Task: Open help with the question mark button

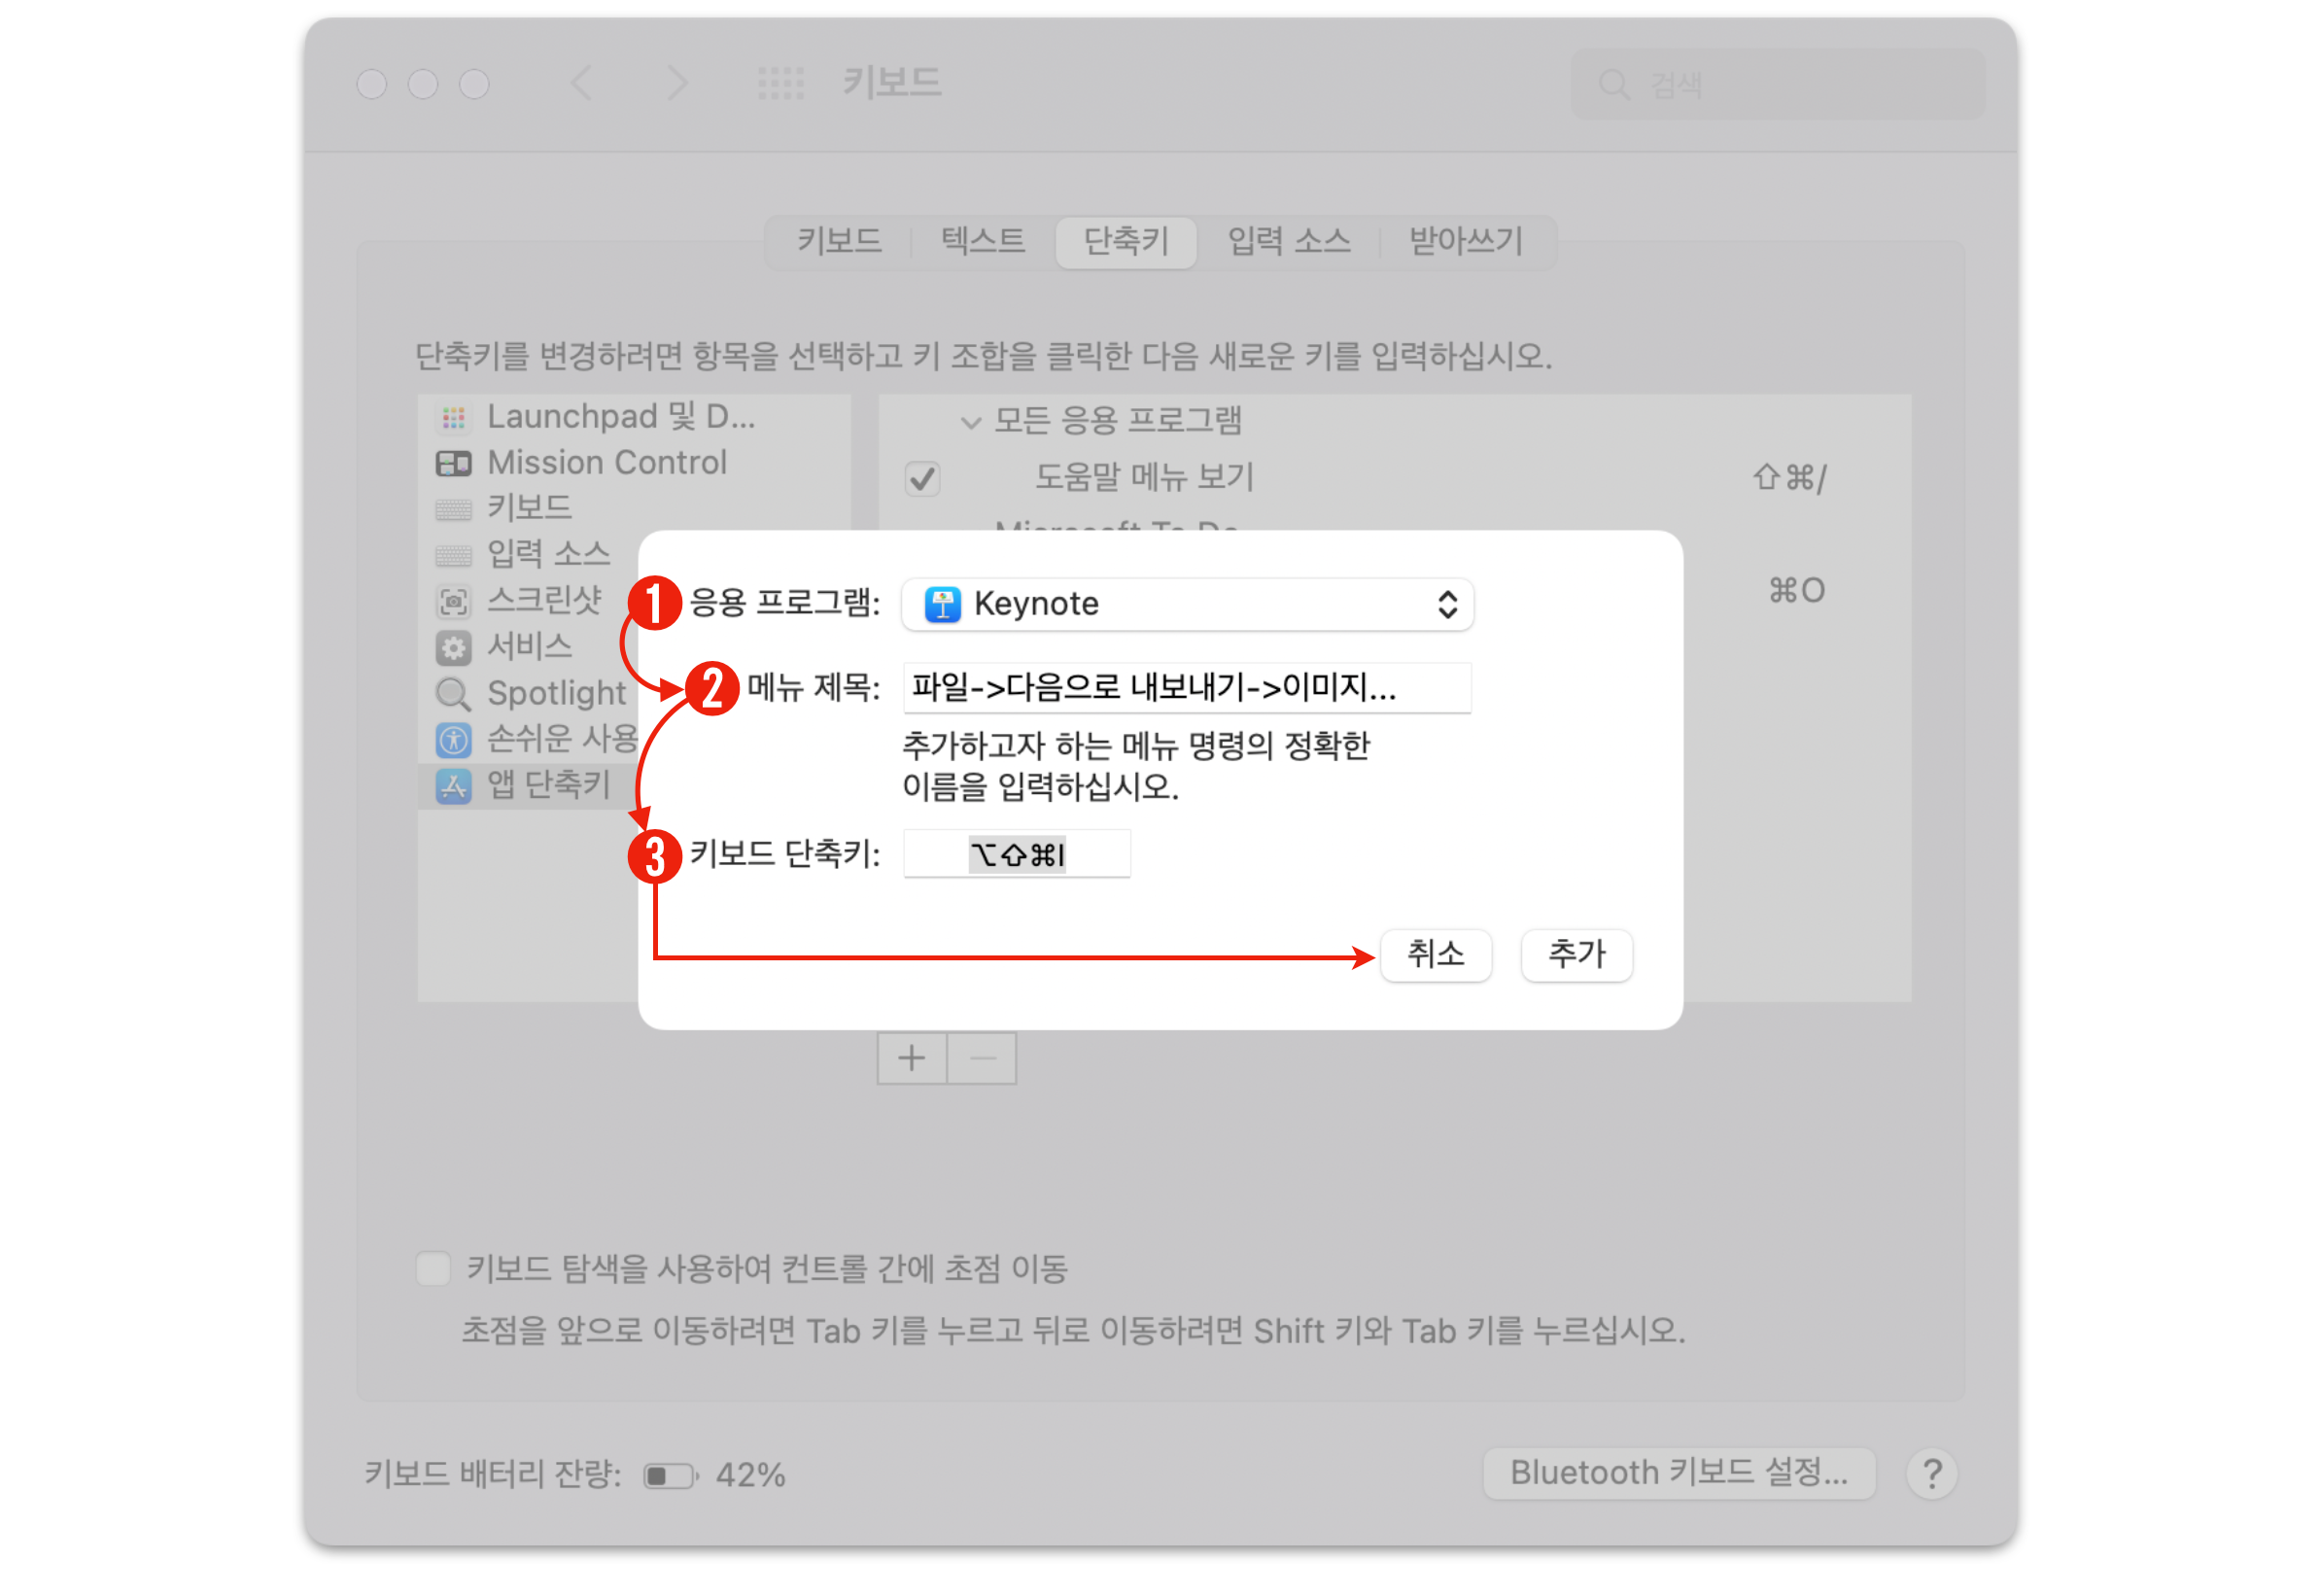Action: (x=1930, y=1473)
